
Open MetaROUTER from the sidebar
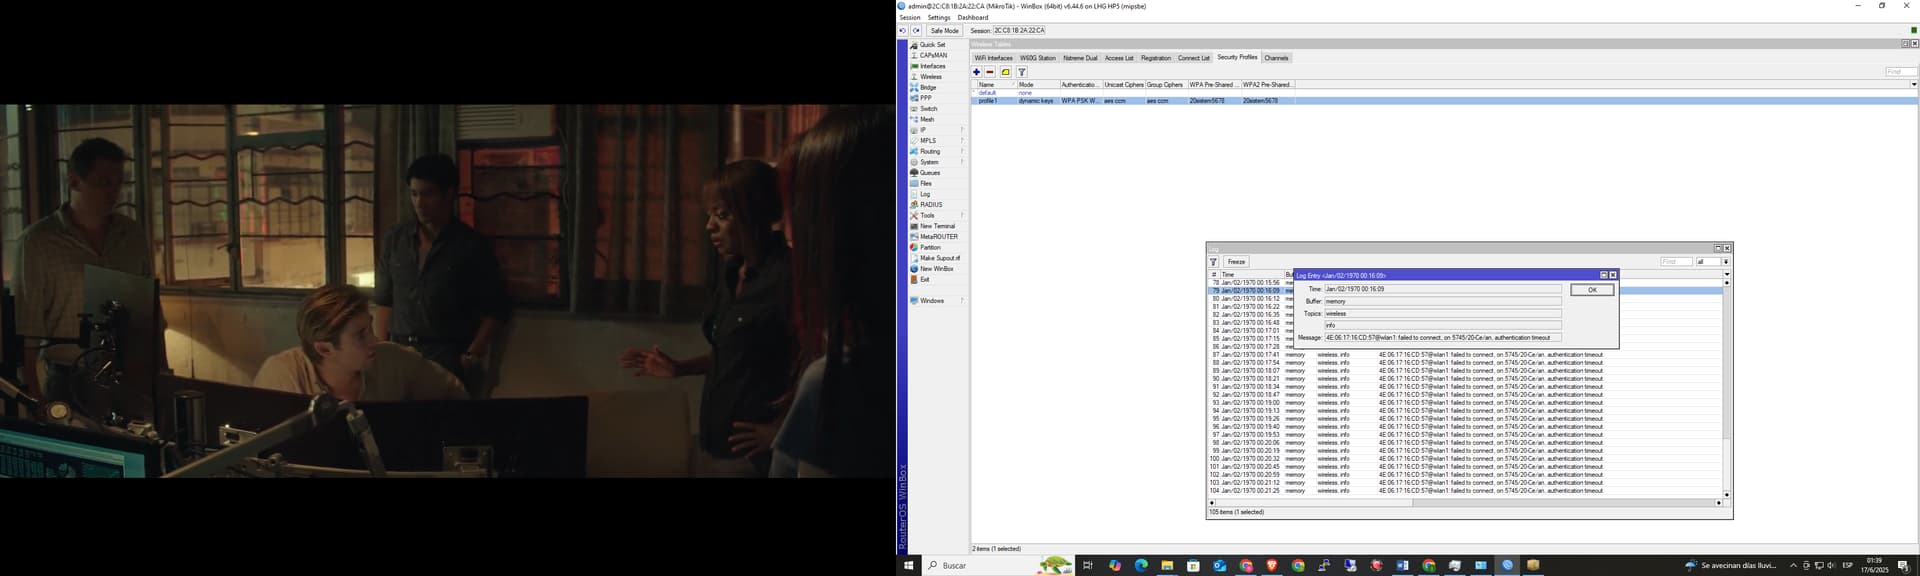pyautogui.click(x=938, y=237)
